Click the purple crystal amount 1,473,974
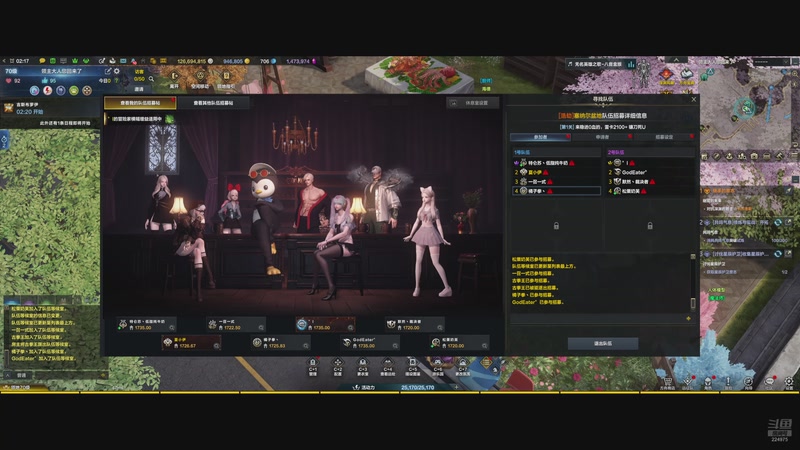This screenshot has height=450, width=800. [298, 61]
